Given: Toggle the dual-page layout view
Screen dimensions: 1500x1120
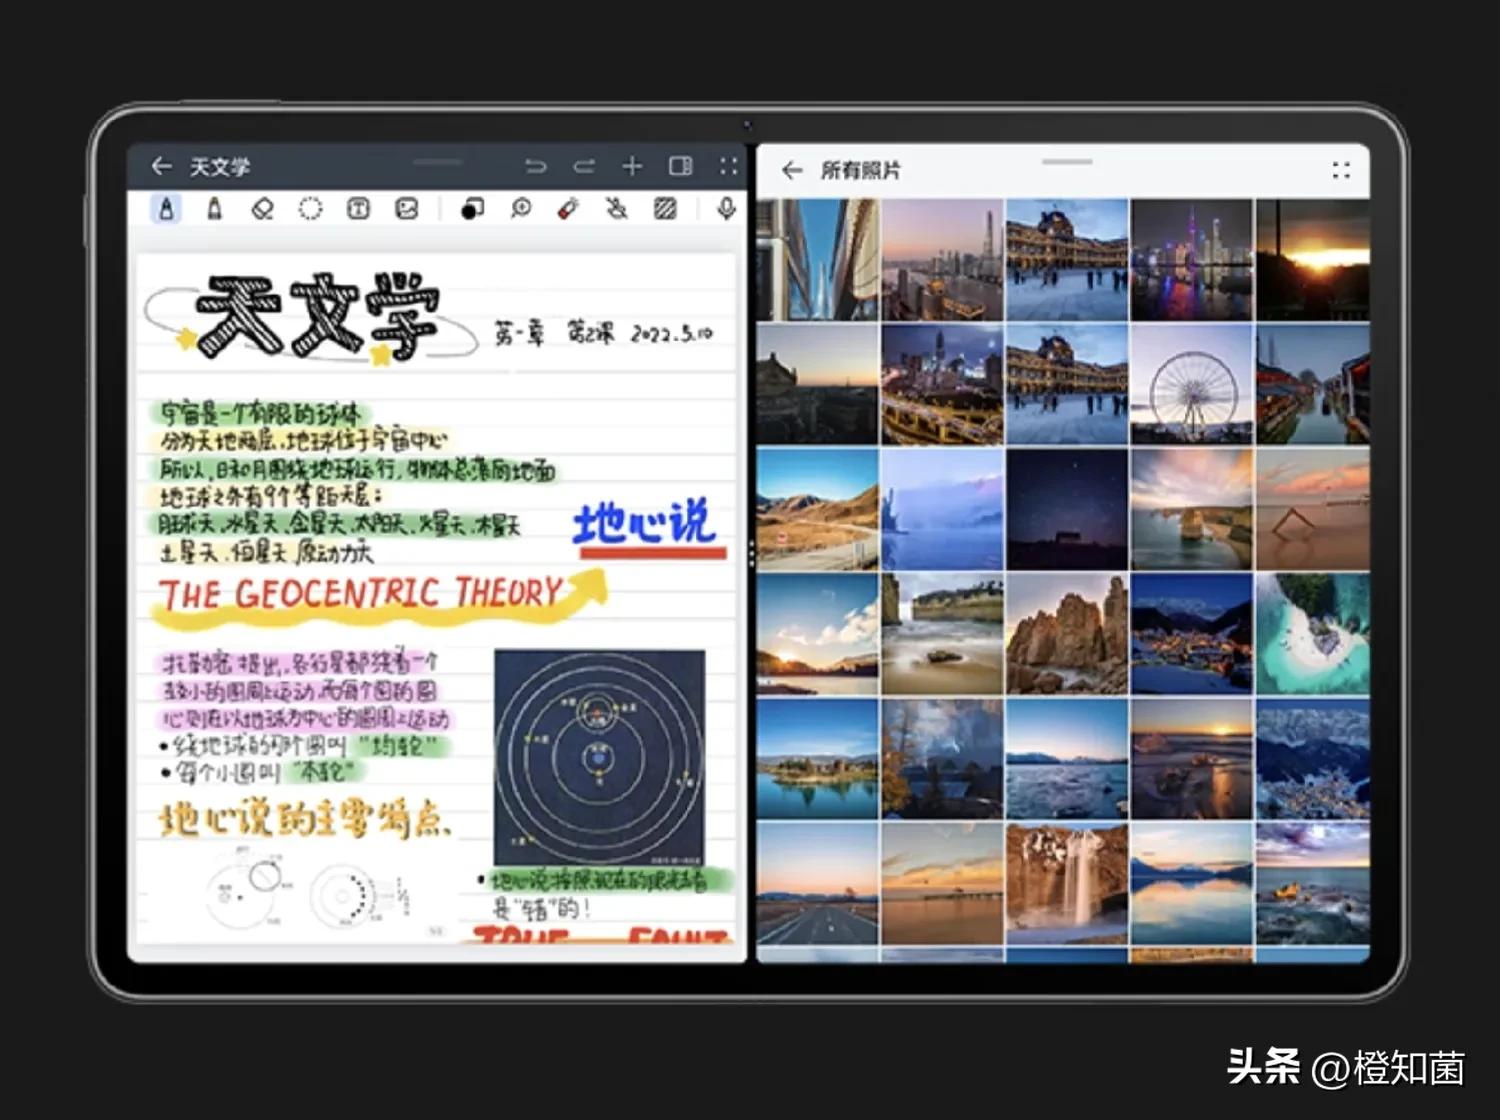Looking at the screenshot, I should point(680,166).
